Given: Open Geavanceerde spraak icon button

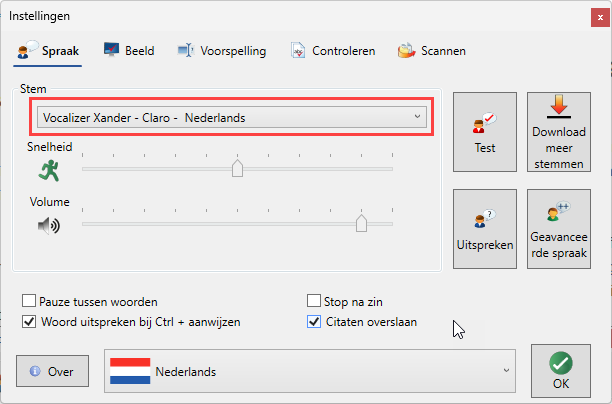Looking at the screenshot, I should point(559,229).
